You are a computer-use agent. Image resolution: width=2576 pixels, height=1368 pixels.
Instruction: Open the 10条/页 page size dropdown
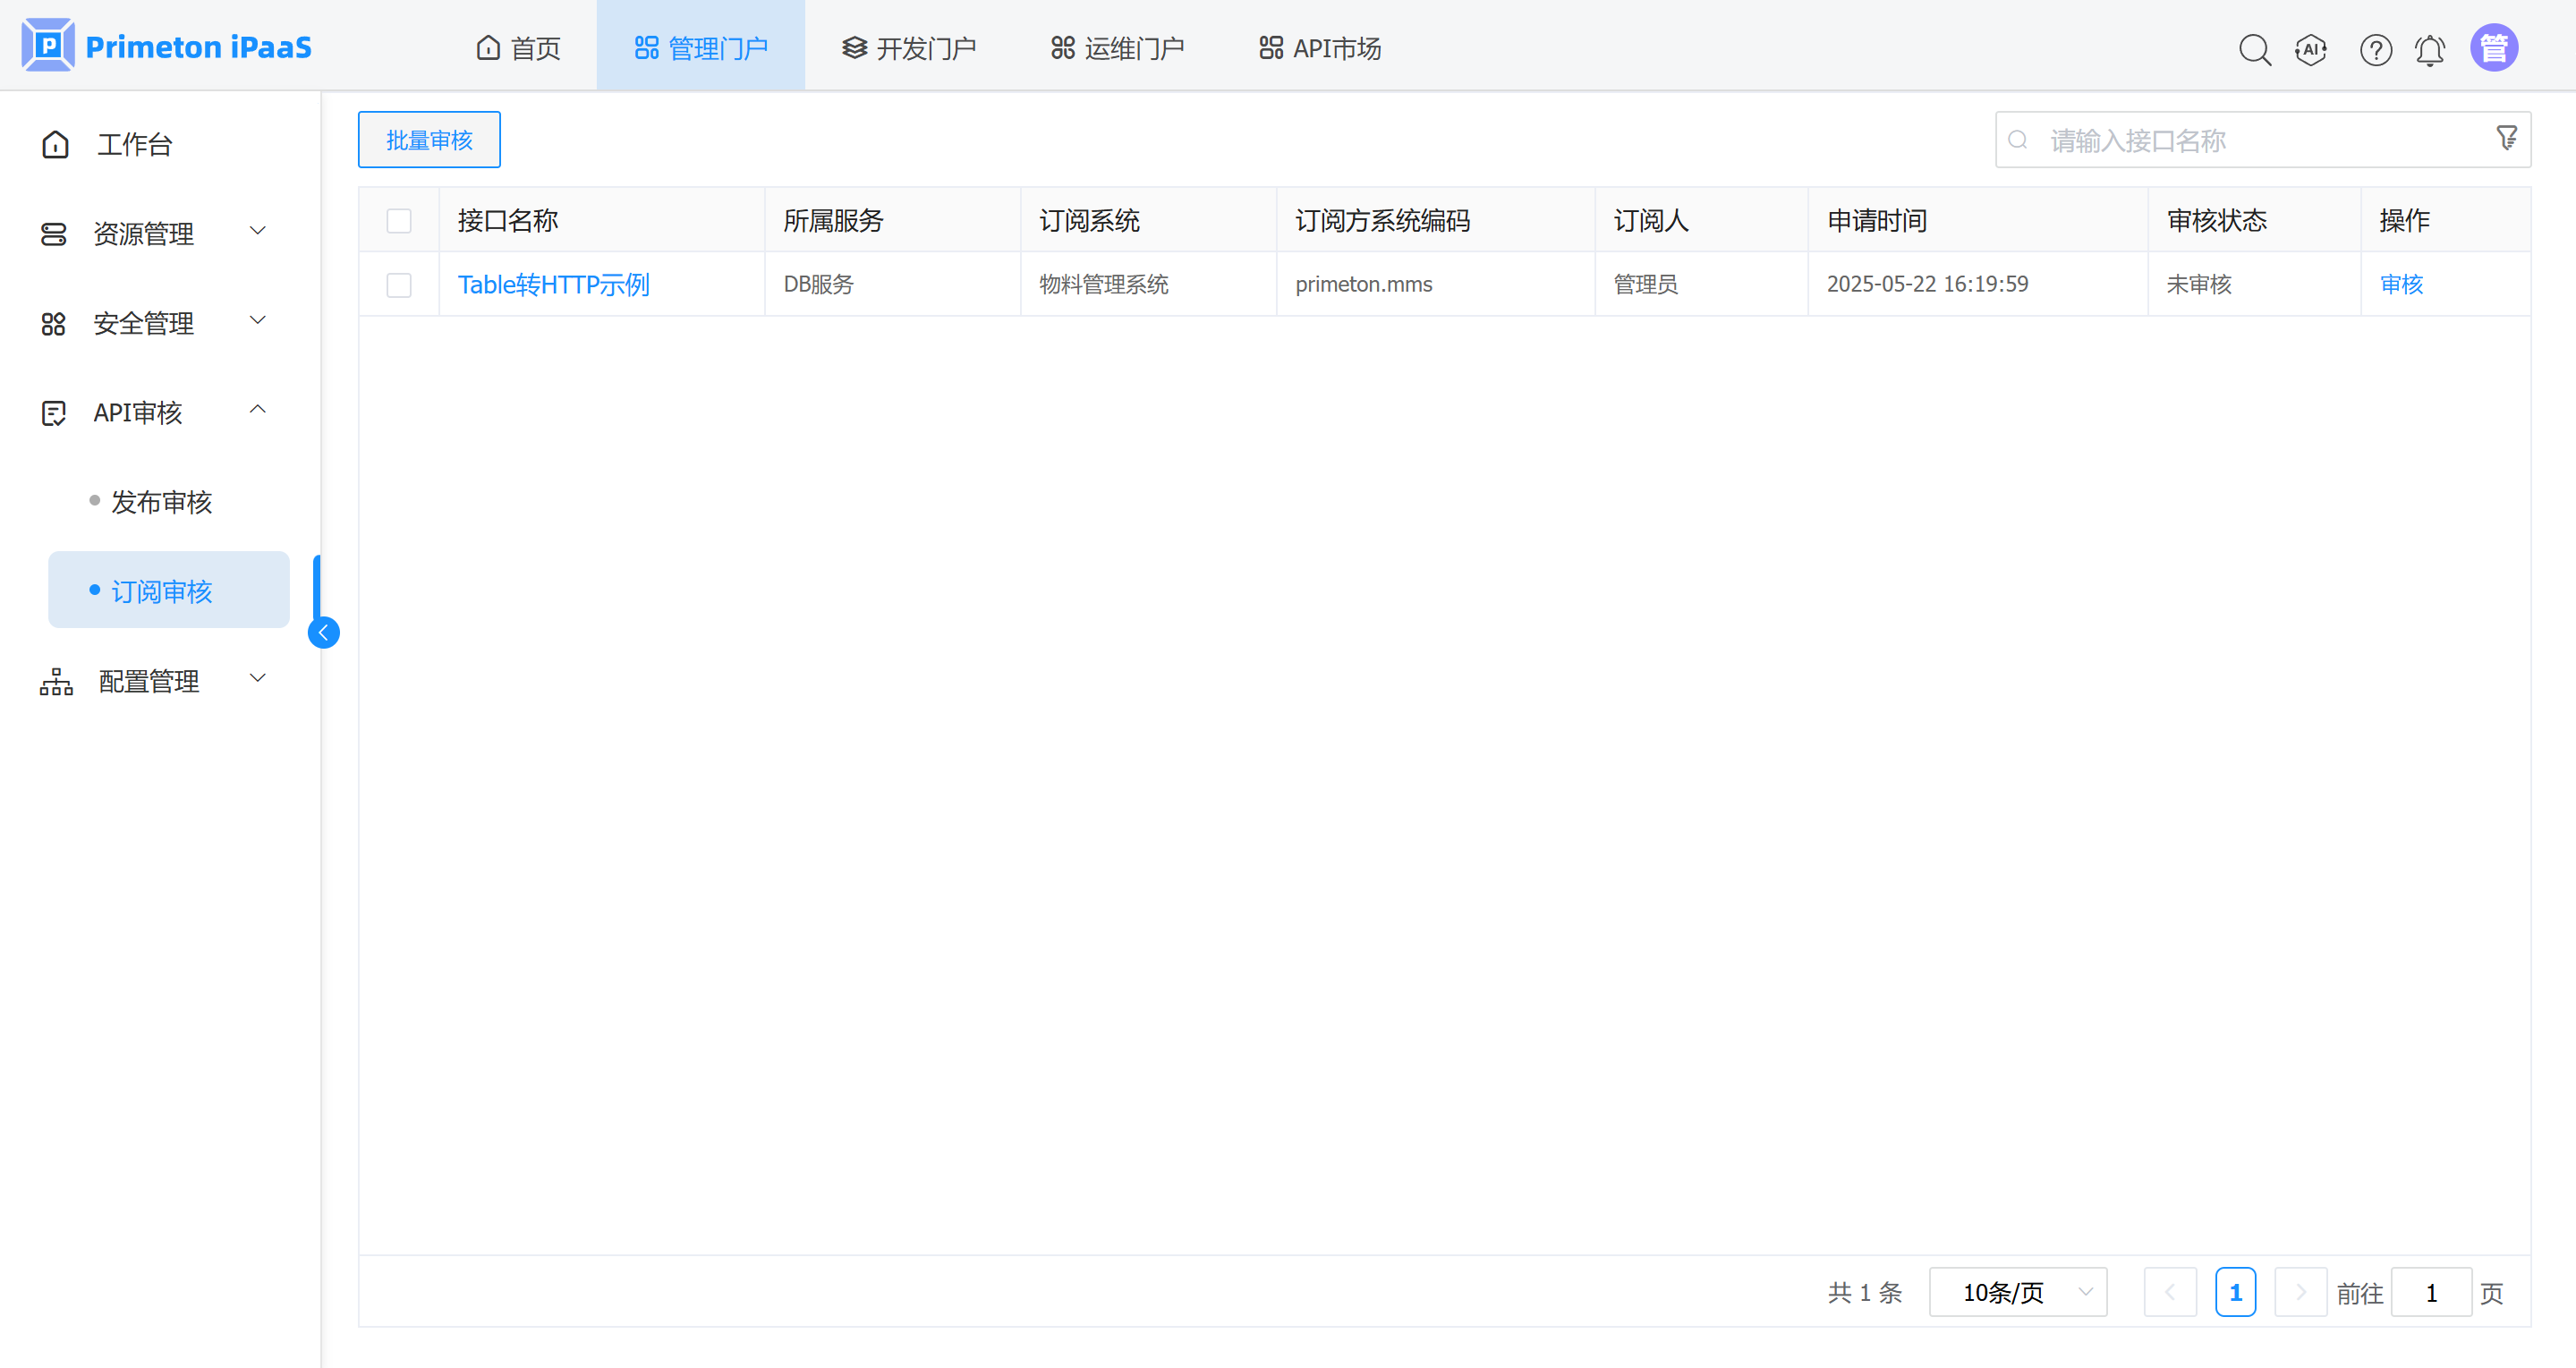point(2017,1292)
